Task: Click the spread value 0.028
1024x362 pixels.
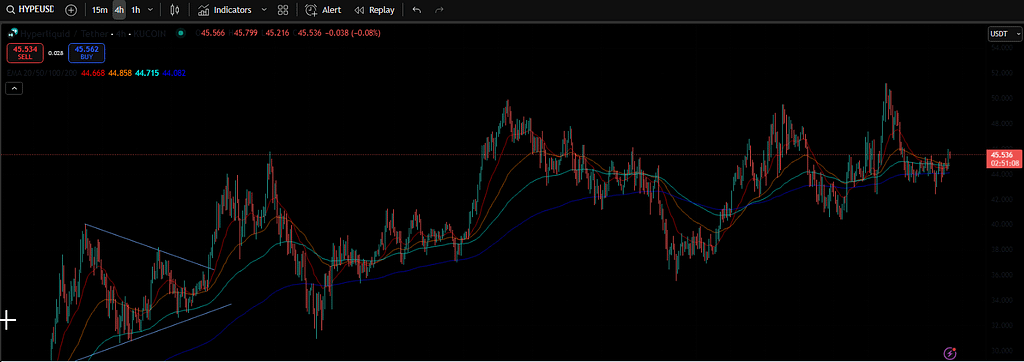Action: pos(56,52)
